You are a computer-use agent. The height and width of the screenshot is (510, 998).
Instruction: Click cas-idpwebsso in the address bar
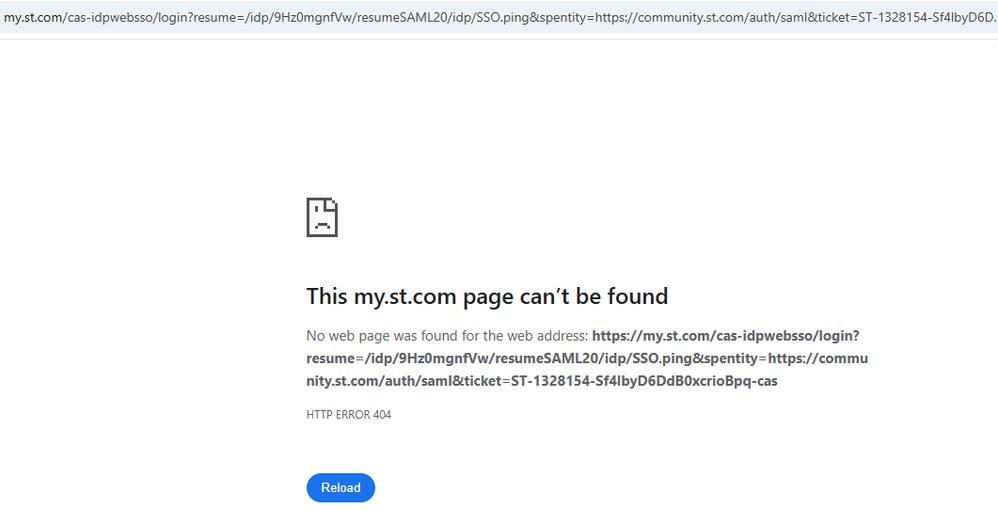pyautogui.click(x=106, y=16)
